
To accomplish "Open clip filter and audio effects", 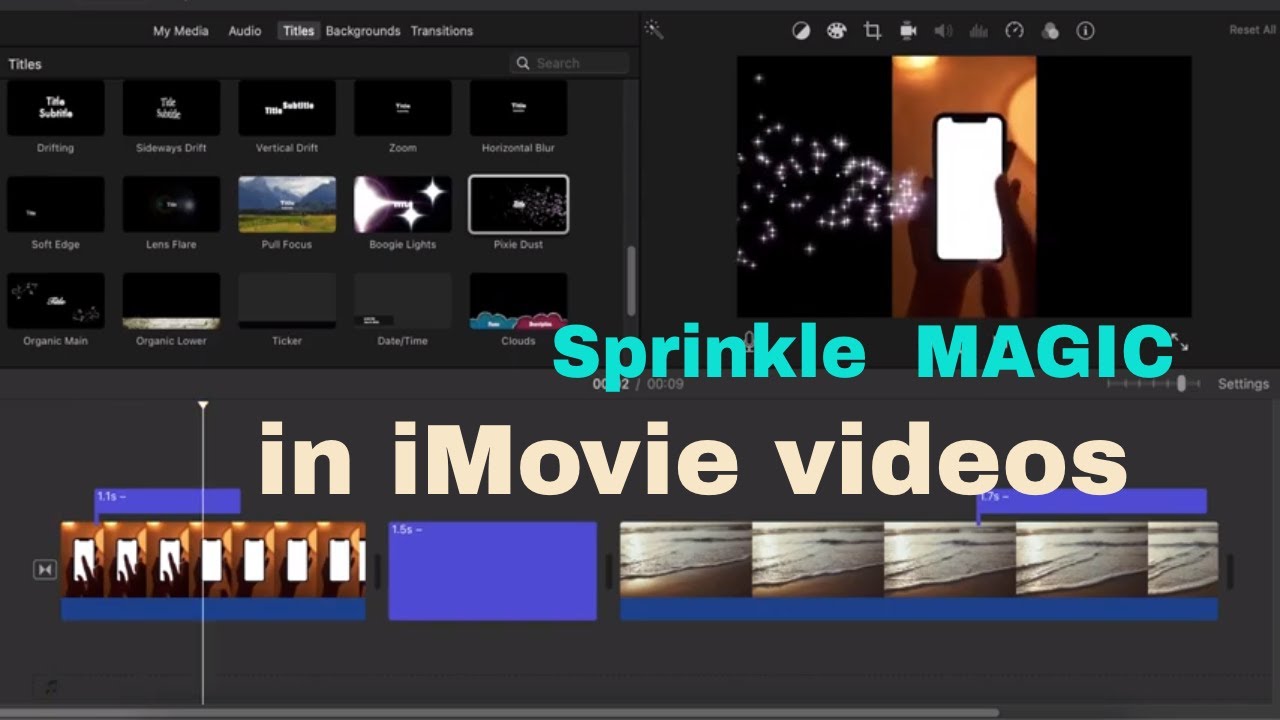I will pyautogui.click(x=1049, y=31).
